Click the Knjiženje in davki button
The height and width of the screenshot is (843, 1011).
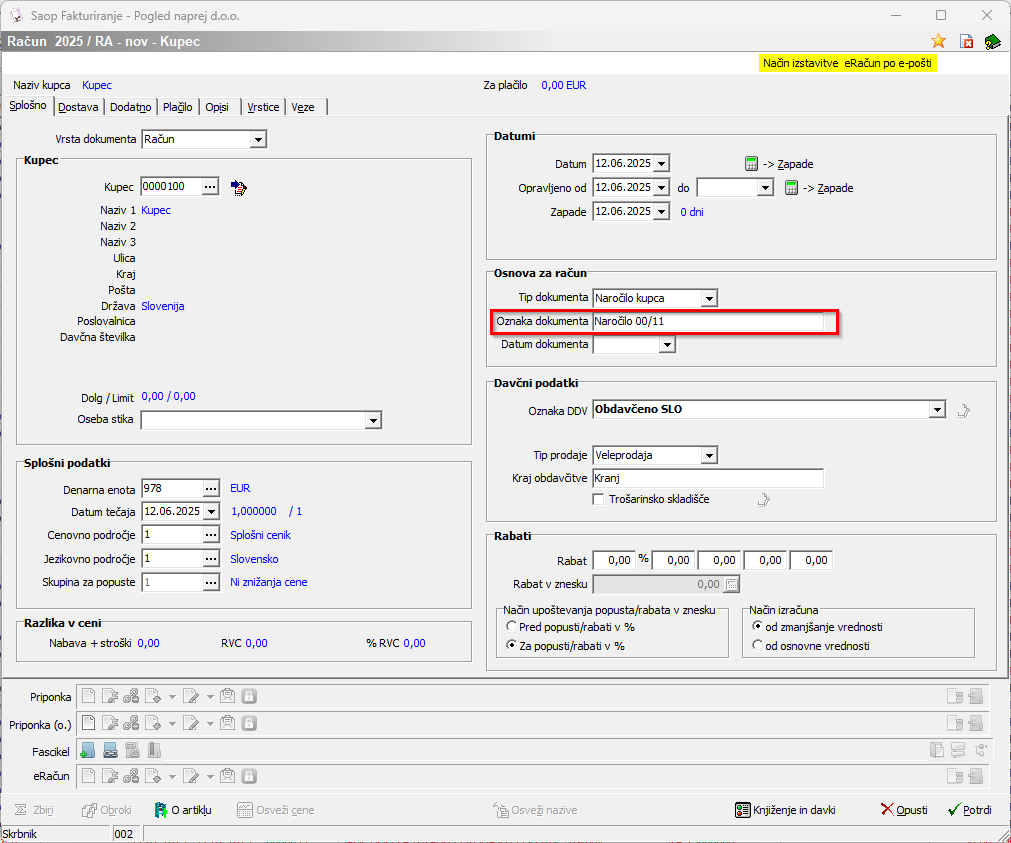(785, 810)
